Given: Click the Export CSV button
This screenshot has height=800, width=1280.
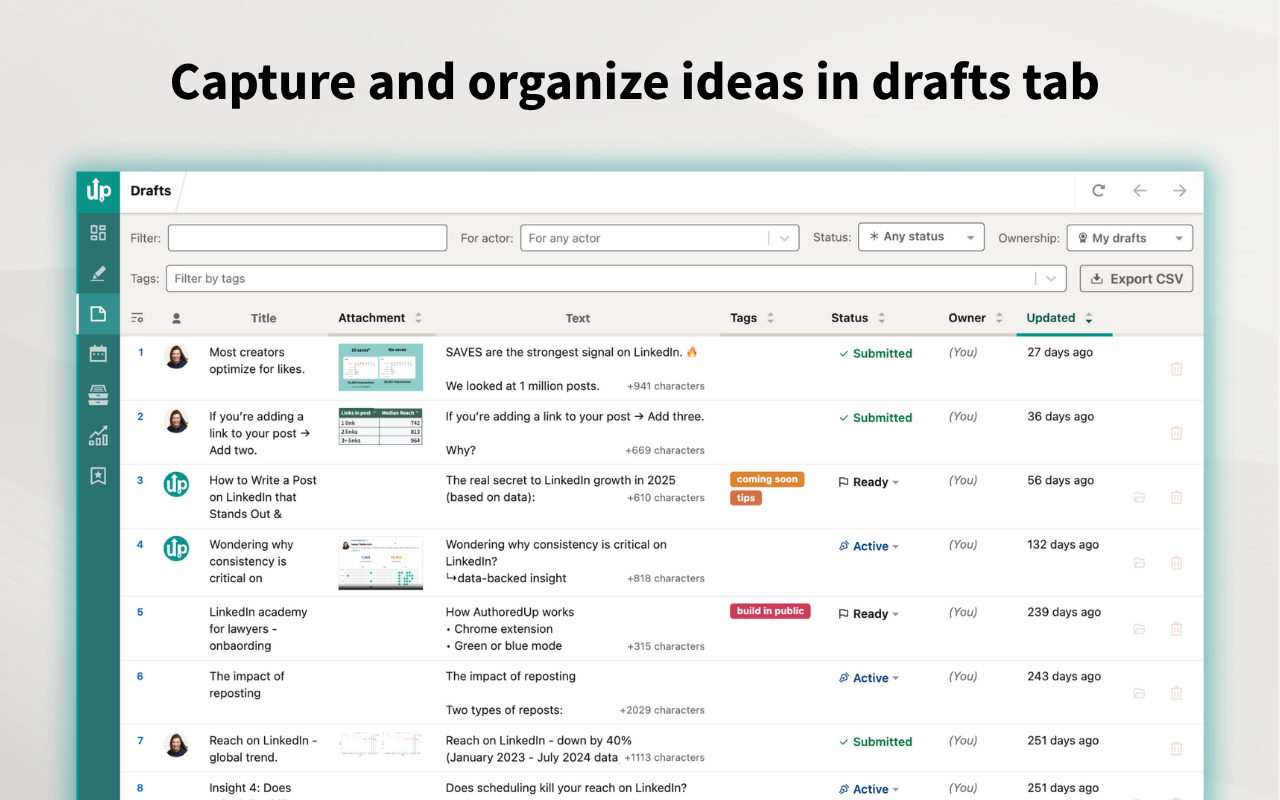Looking at the screenshot, I should click(x=1136, y=279).
